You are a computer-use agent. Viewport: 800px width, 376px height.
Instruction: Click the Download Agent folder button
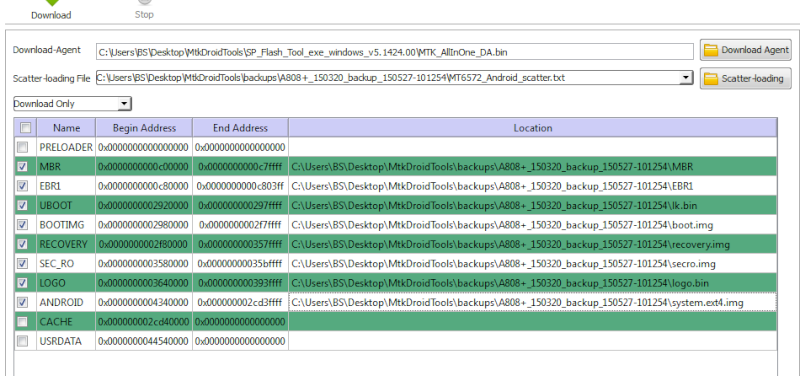[x=746, y=50]
